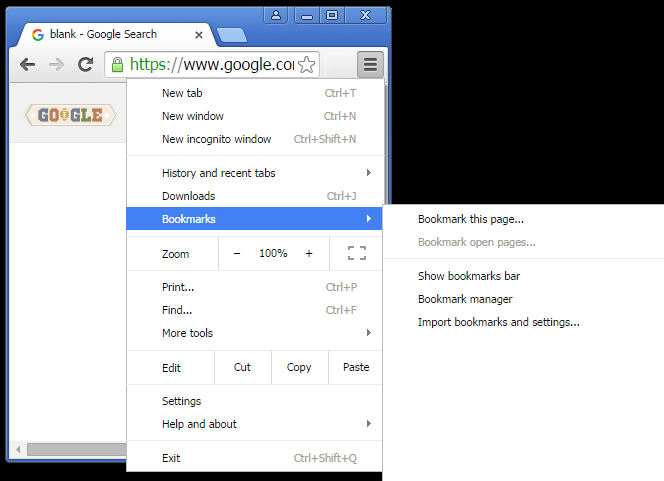Click the greyed Bookmark open pages... entry
Image resolution: width=664 pixels, height=481 pixels.
524,242
